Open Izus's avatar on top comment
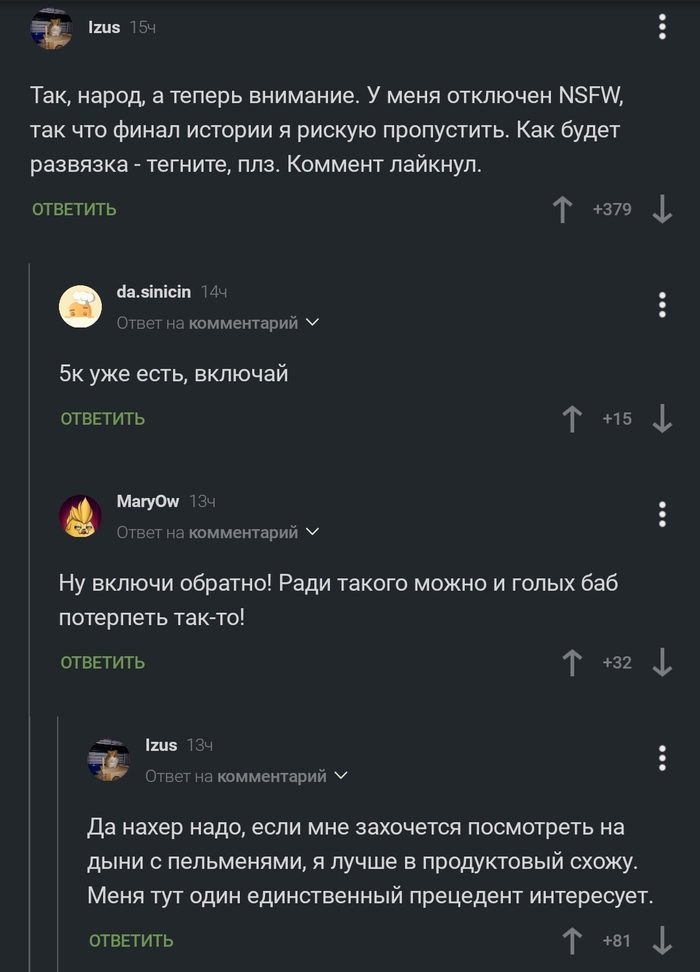The width and height of the screenshot is (700, 972). (51, 28)
